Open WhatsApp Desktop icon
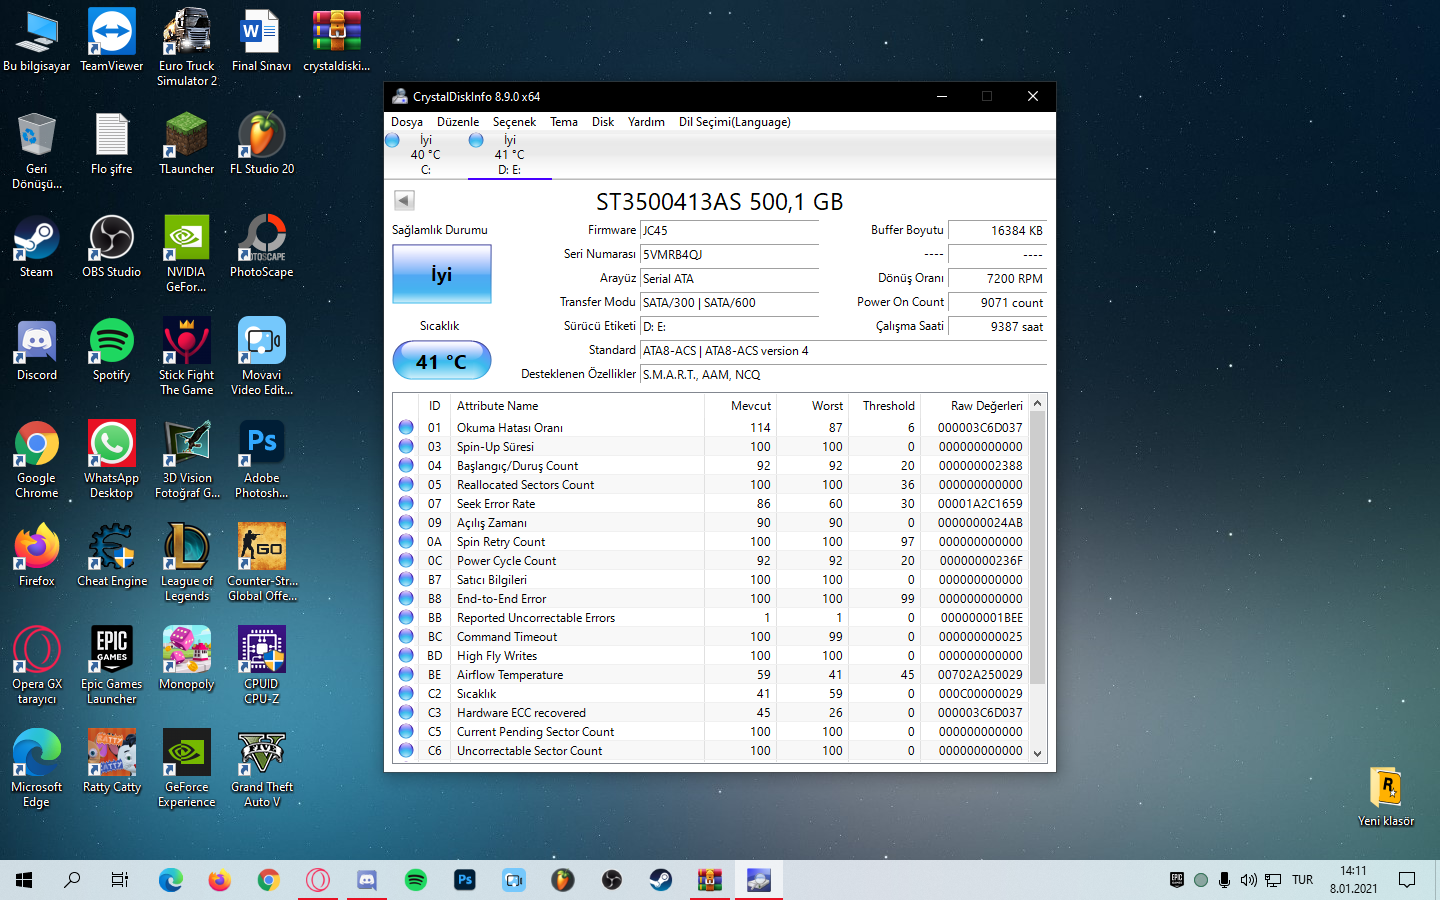The width and height of the screenshot is (1440, 900). click(x=112, y=460)
